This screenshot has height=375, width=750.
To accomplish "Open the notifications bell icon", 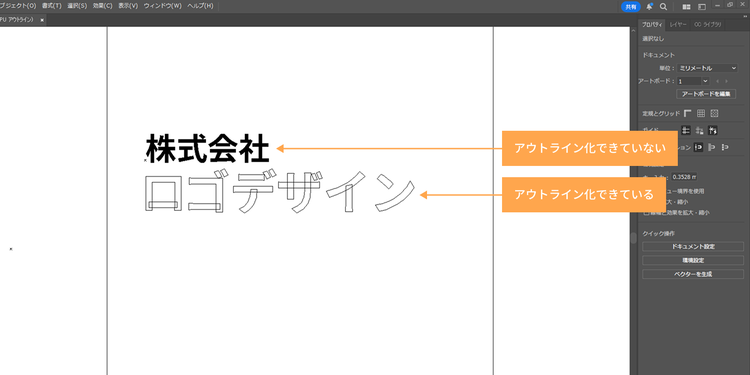I will pos(650,7).
